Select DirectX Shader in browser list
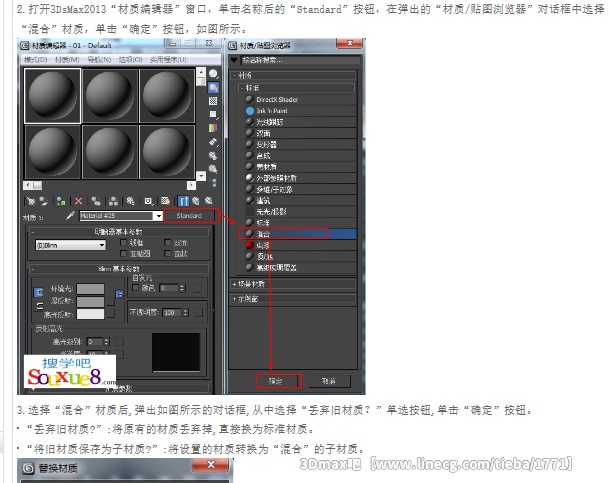Viewport: 612px width, 483px height. [x=298, y=100]
